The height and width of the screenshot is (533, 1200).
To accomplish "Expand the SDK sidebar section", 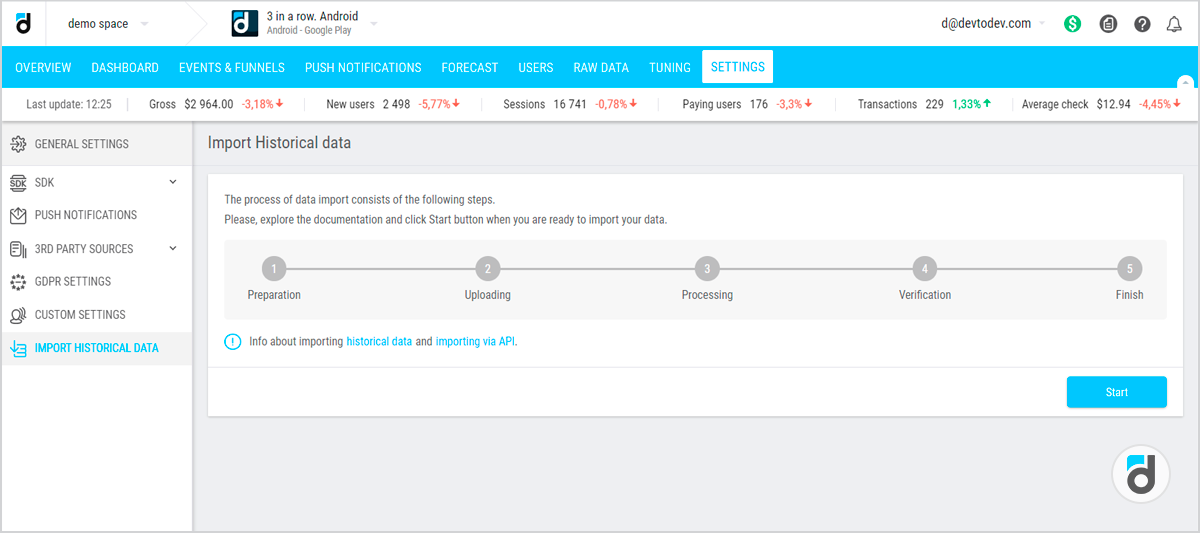I will click(172, 182).
